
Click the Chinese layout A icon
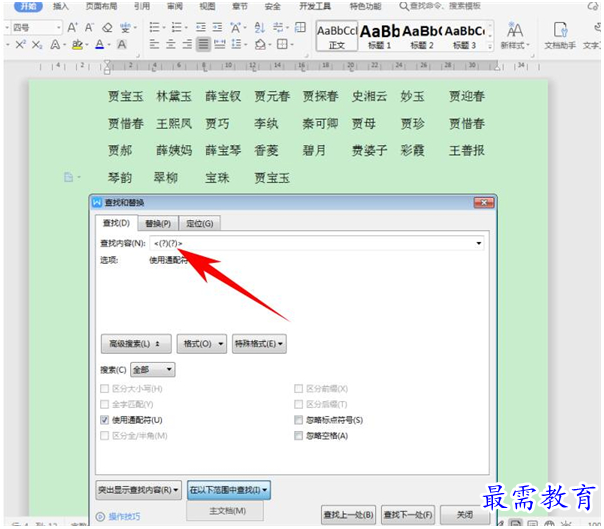pyautogui.click(x=235, y=27)
